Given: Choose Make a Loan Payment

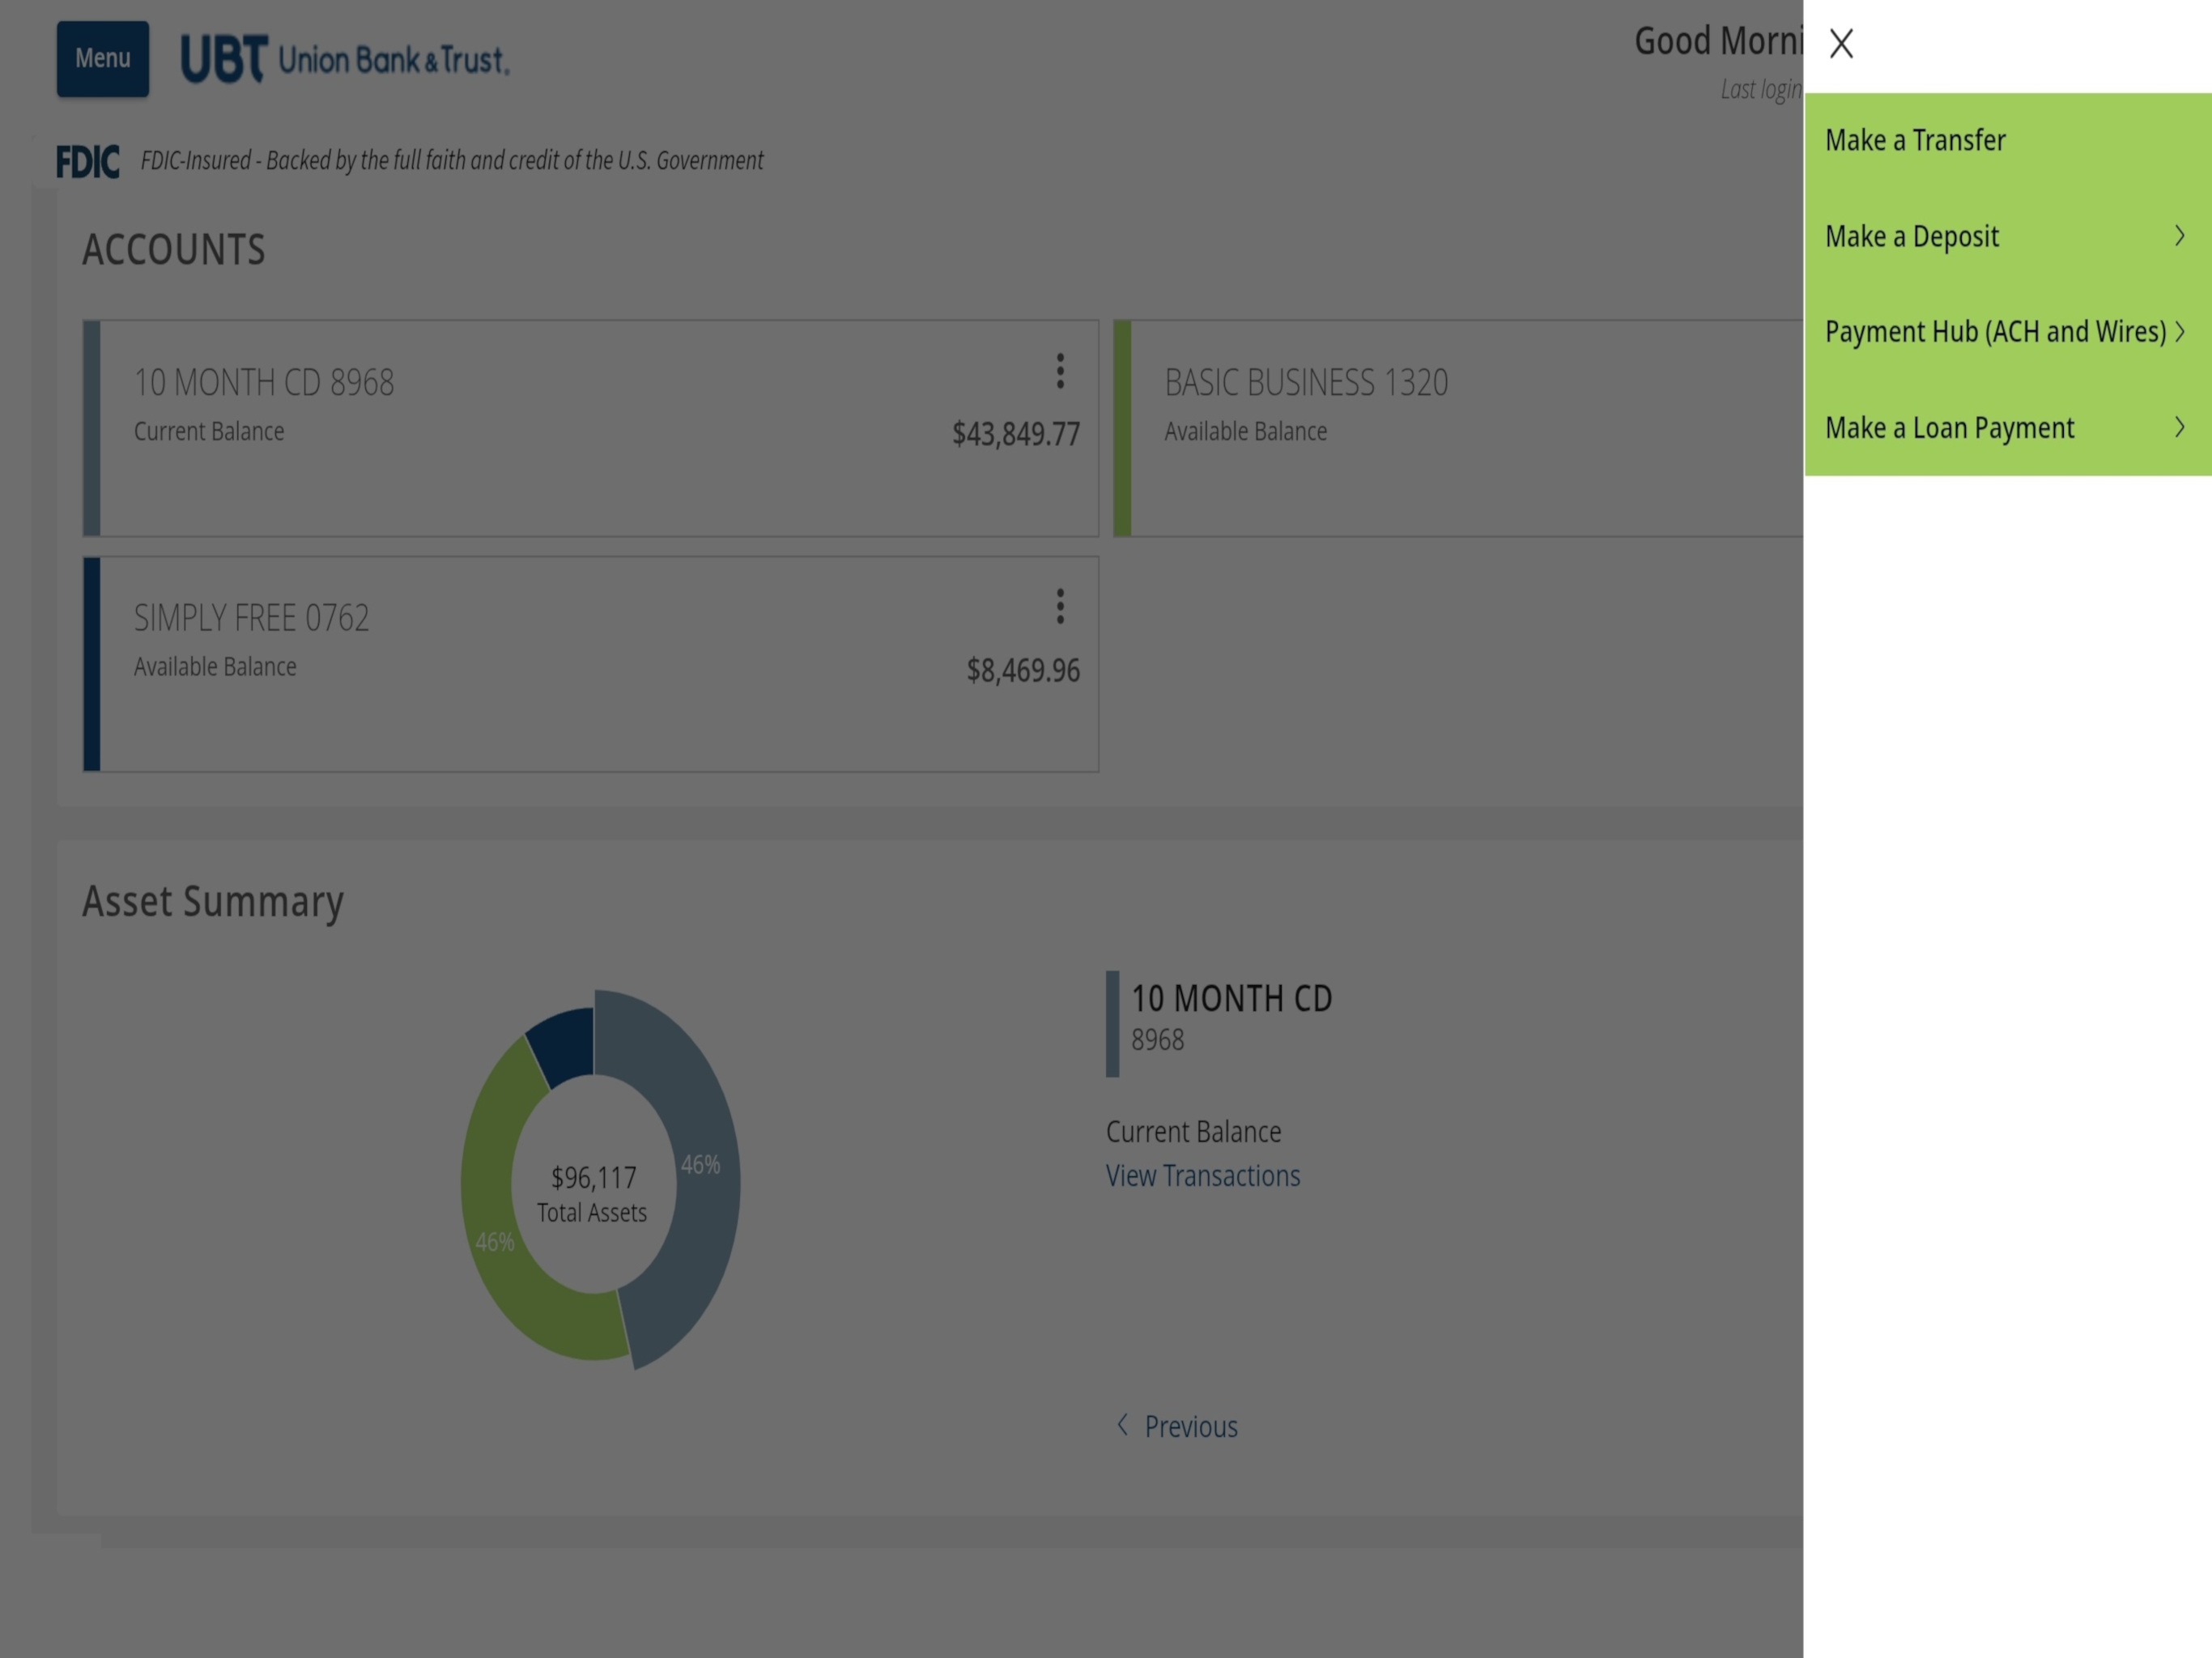Looking at the screenshot, I should (2008, 428).
